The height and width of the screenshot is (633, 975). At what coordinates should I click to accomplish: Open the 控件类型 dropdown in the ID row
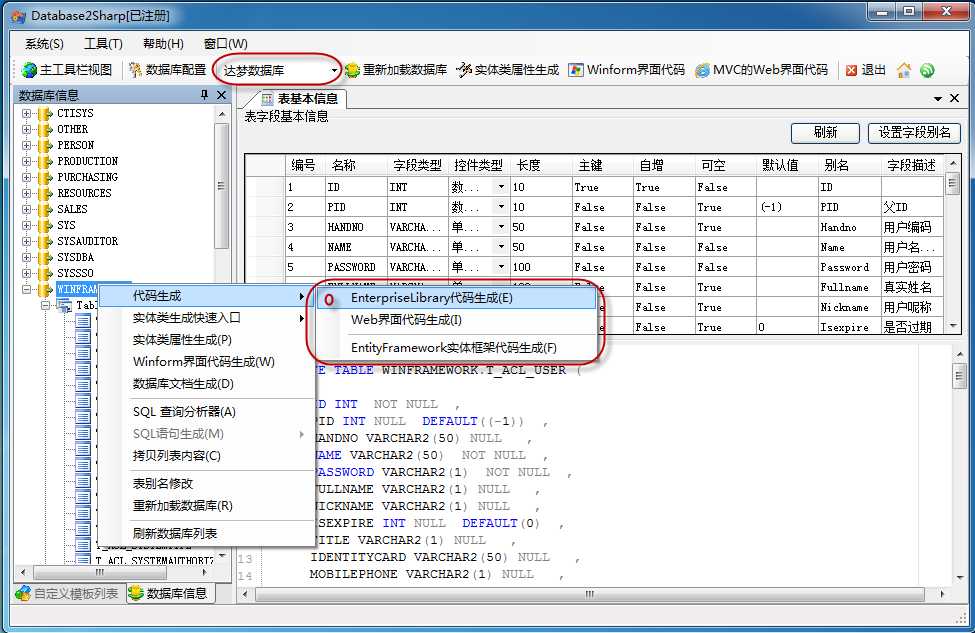501,187
